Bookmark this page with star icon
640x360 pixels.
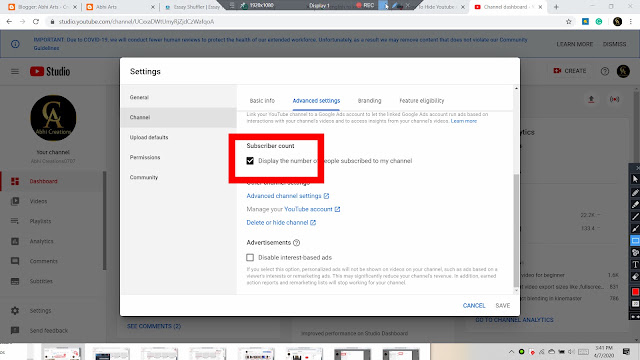[x=569, y=22]
